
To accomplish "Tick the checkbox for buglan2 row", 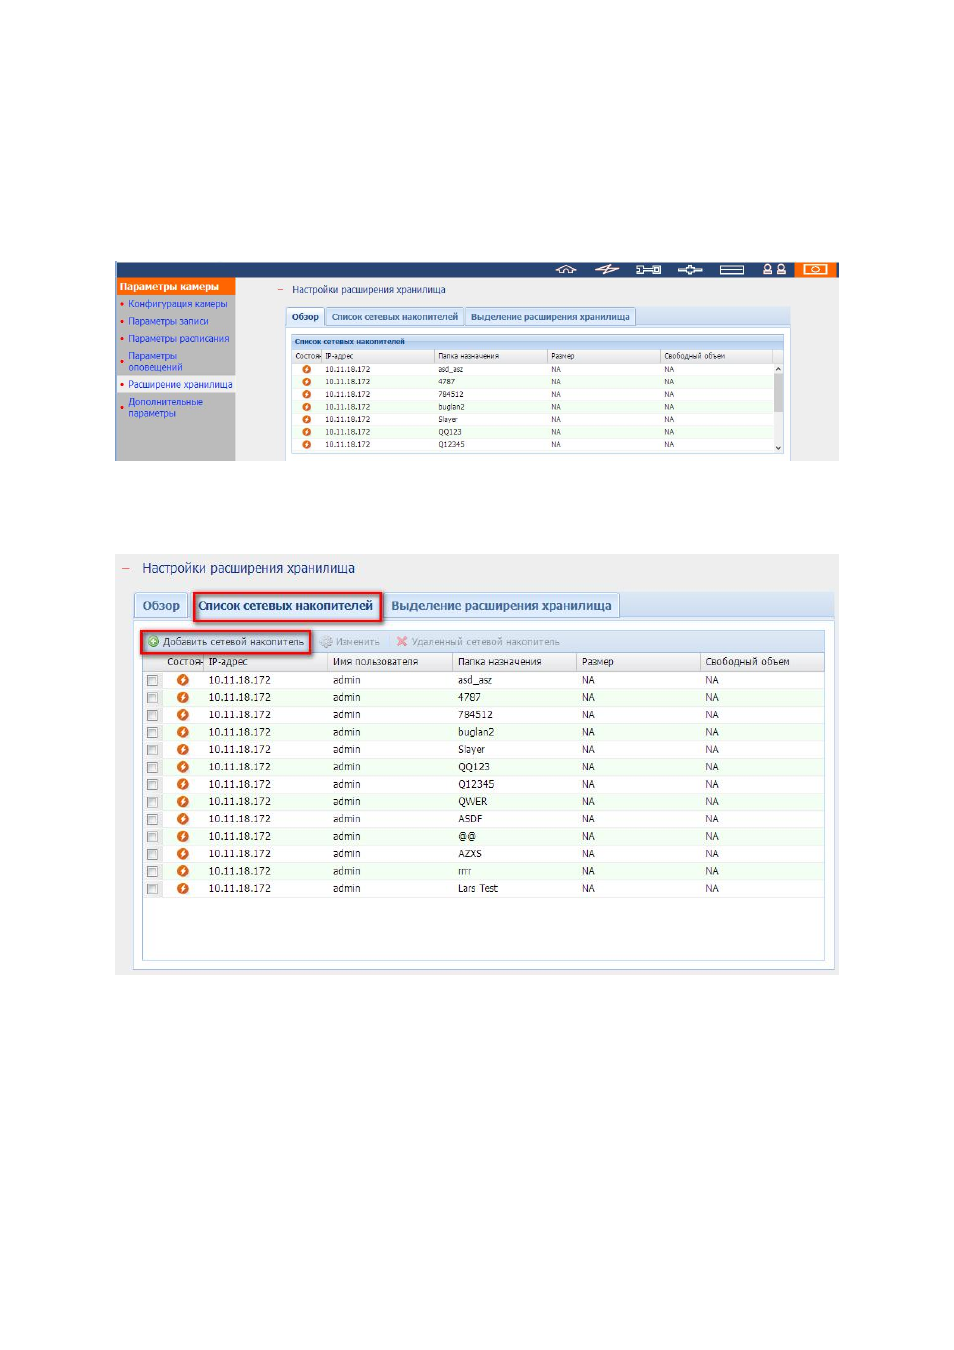I will tap(153, 733).
